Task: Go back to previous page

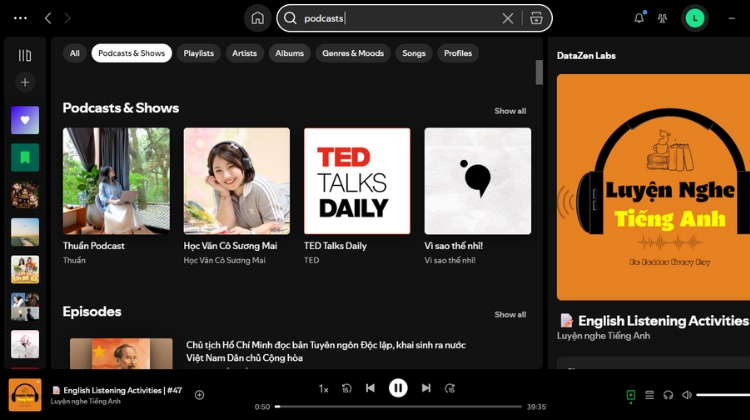Action: tap(48, 18)
